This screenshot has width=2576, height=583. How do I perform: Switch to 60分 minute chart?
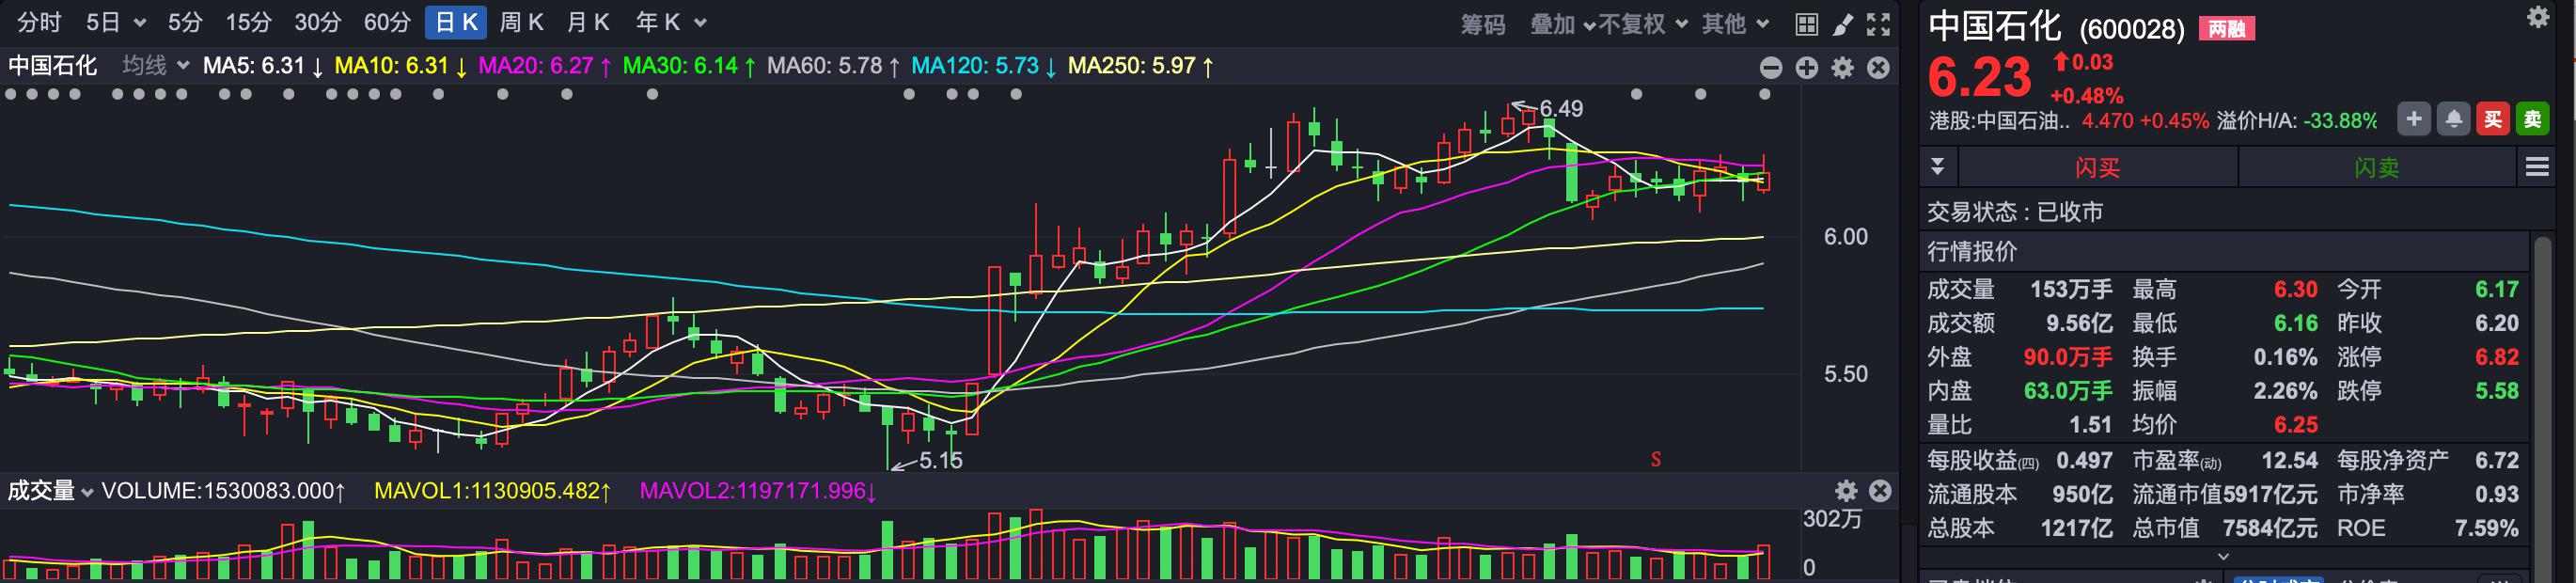pyautogui.click(x=387, y=22)
